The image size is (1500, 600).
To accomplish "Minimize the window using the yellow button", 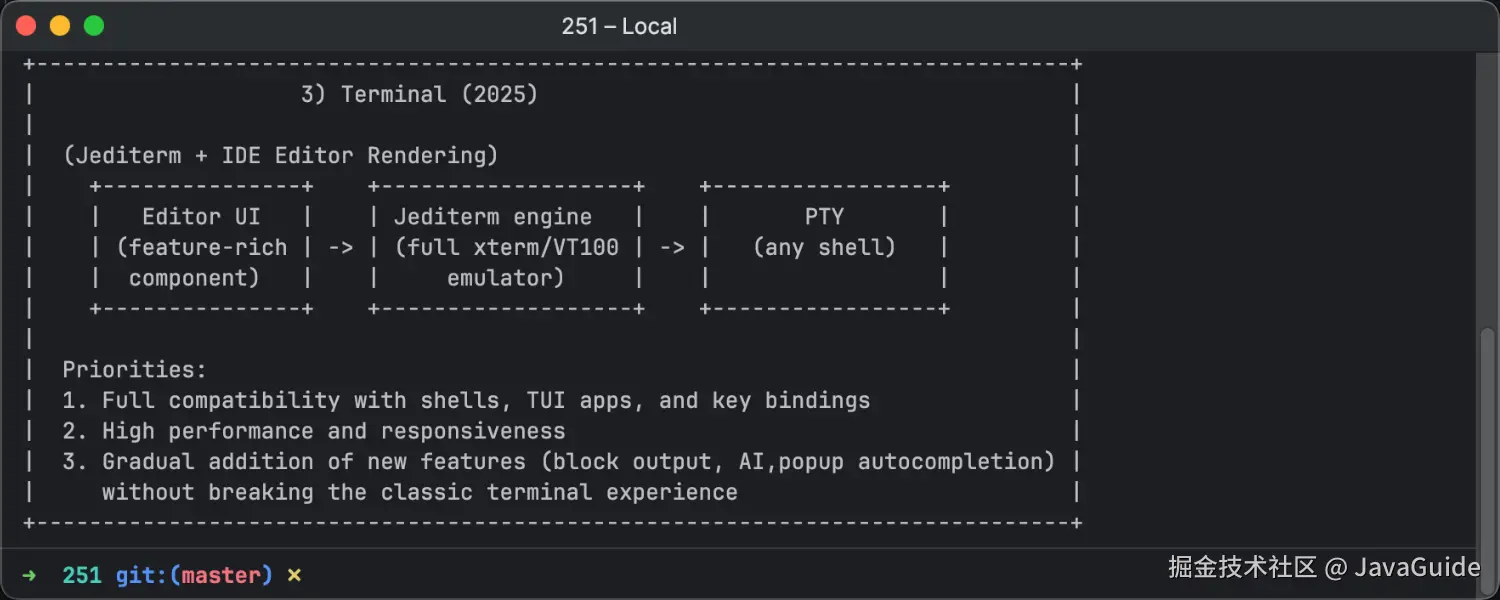I will tap(60, 26).
